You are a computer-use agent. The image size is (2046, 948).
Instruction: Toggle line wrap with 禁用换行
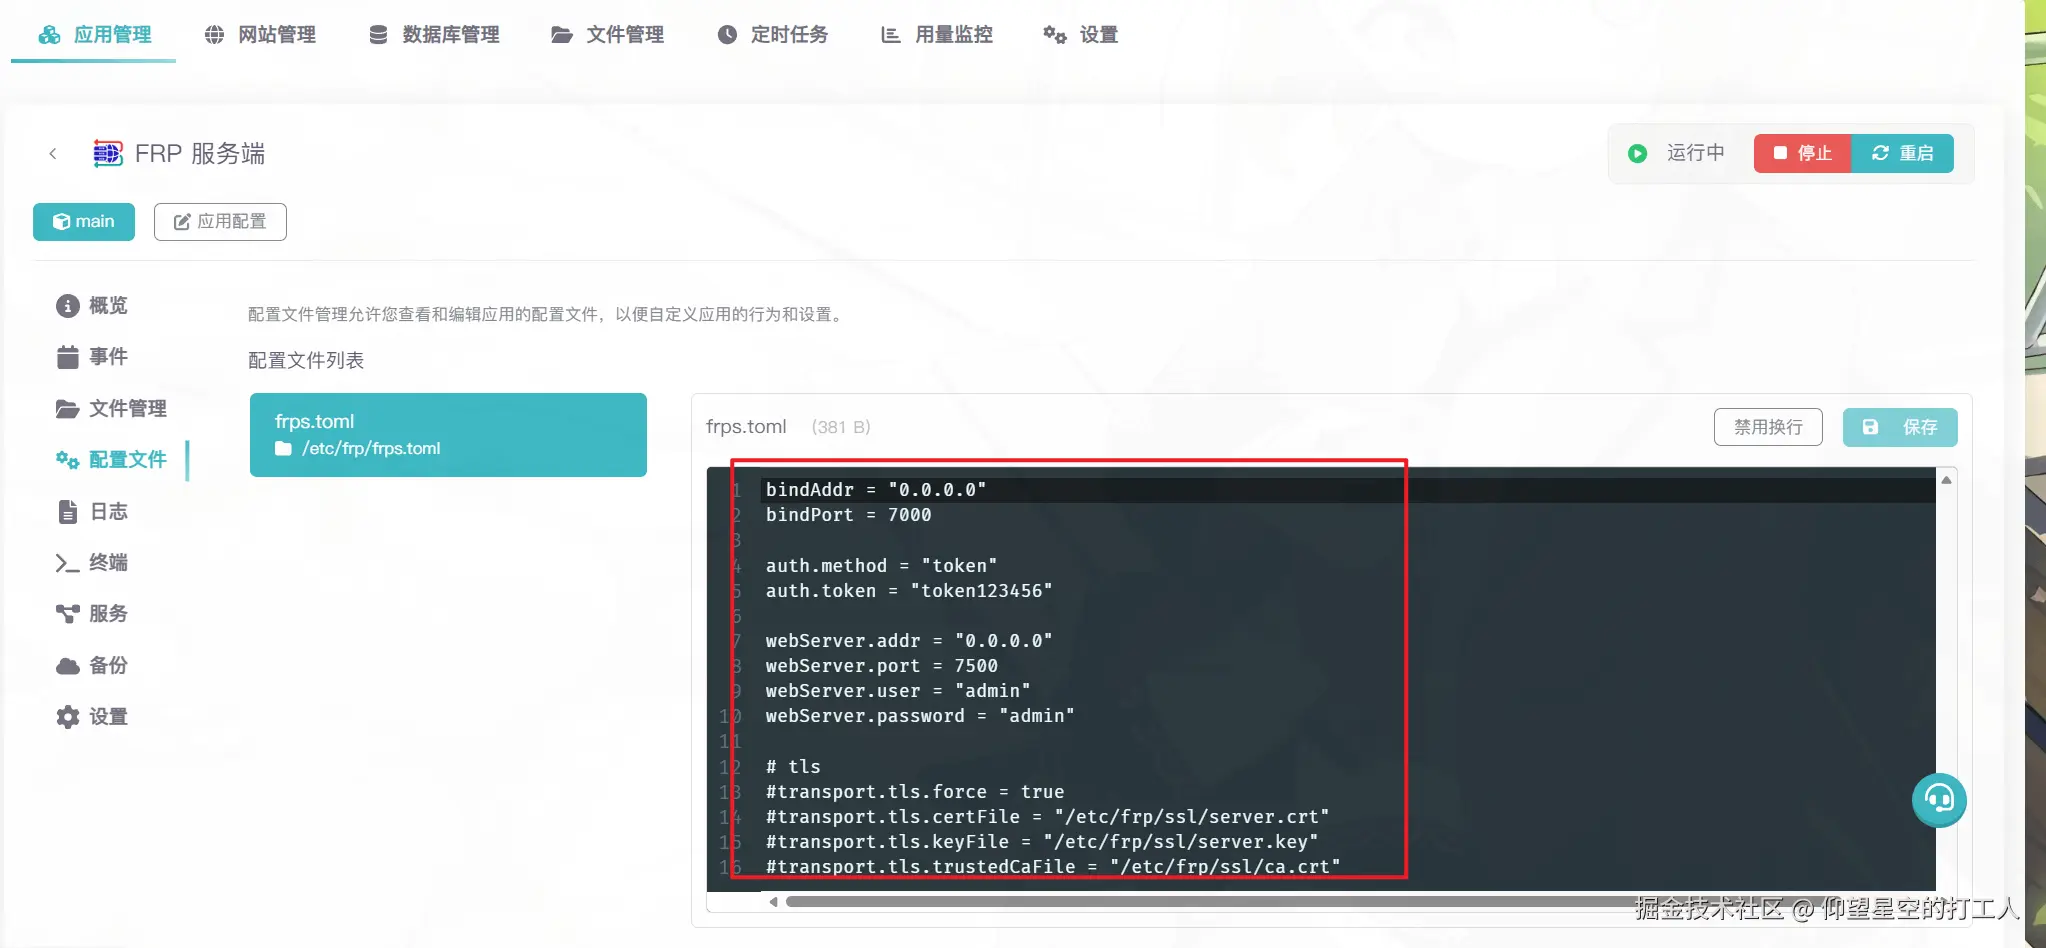click(x=1768, y=427)
